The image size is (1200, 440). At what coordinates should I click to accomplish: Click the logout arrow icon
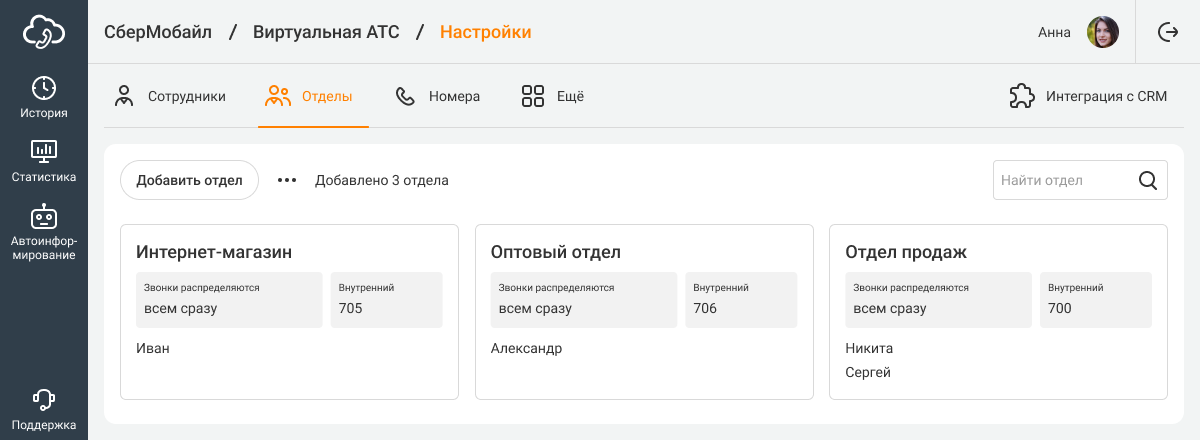(x=1167, y=32)
